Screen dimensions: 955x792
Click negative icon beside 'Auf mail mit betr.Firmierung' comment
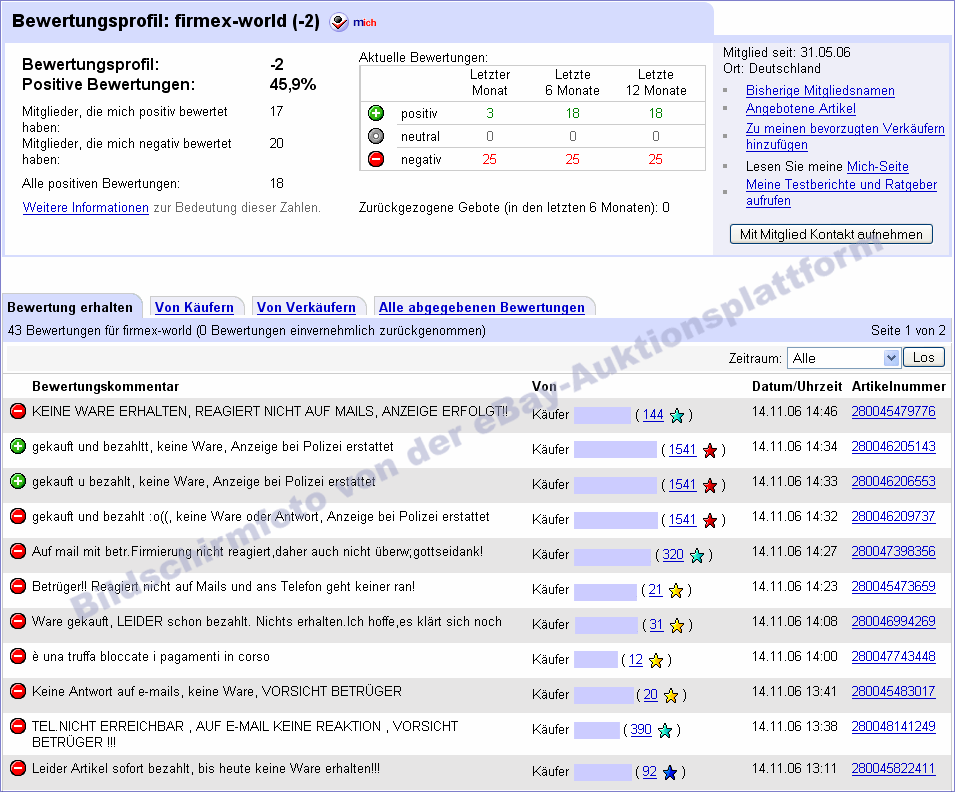coord(18,551)
